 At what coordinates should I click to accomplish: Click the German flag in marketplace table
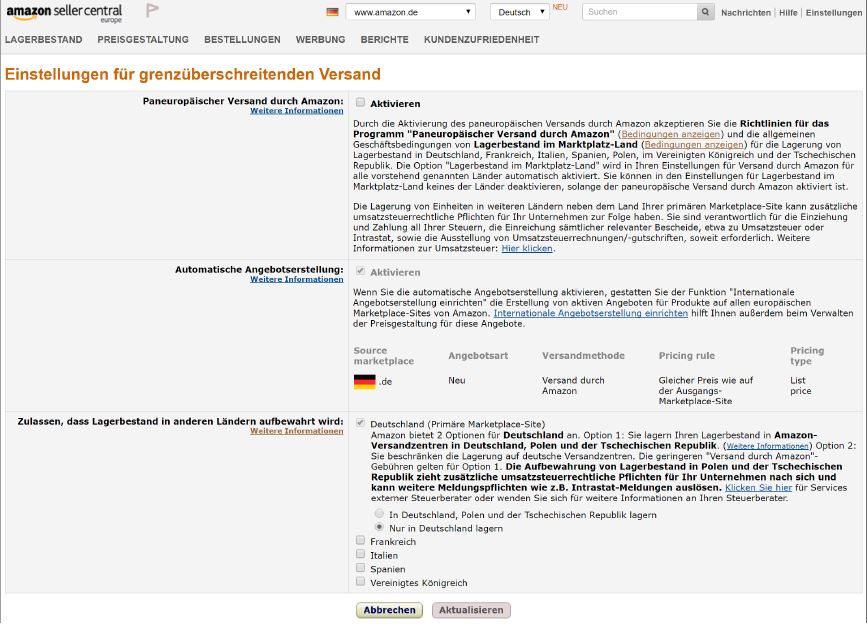click(364, 381)
